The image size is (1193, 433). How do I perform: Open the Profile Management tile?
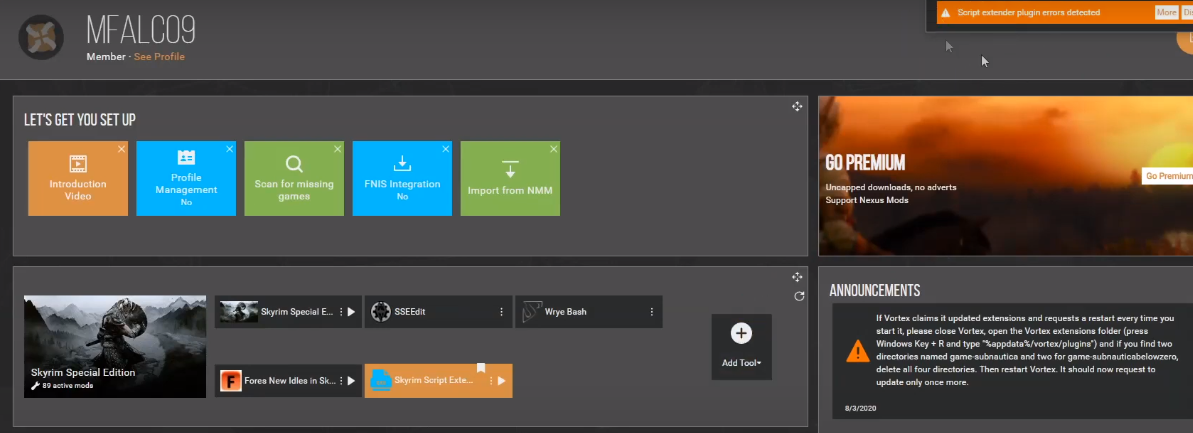pyautogui.click(x=186, y=178)
